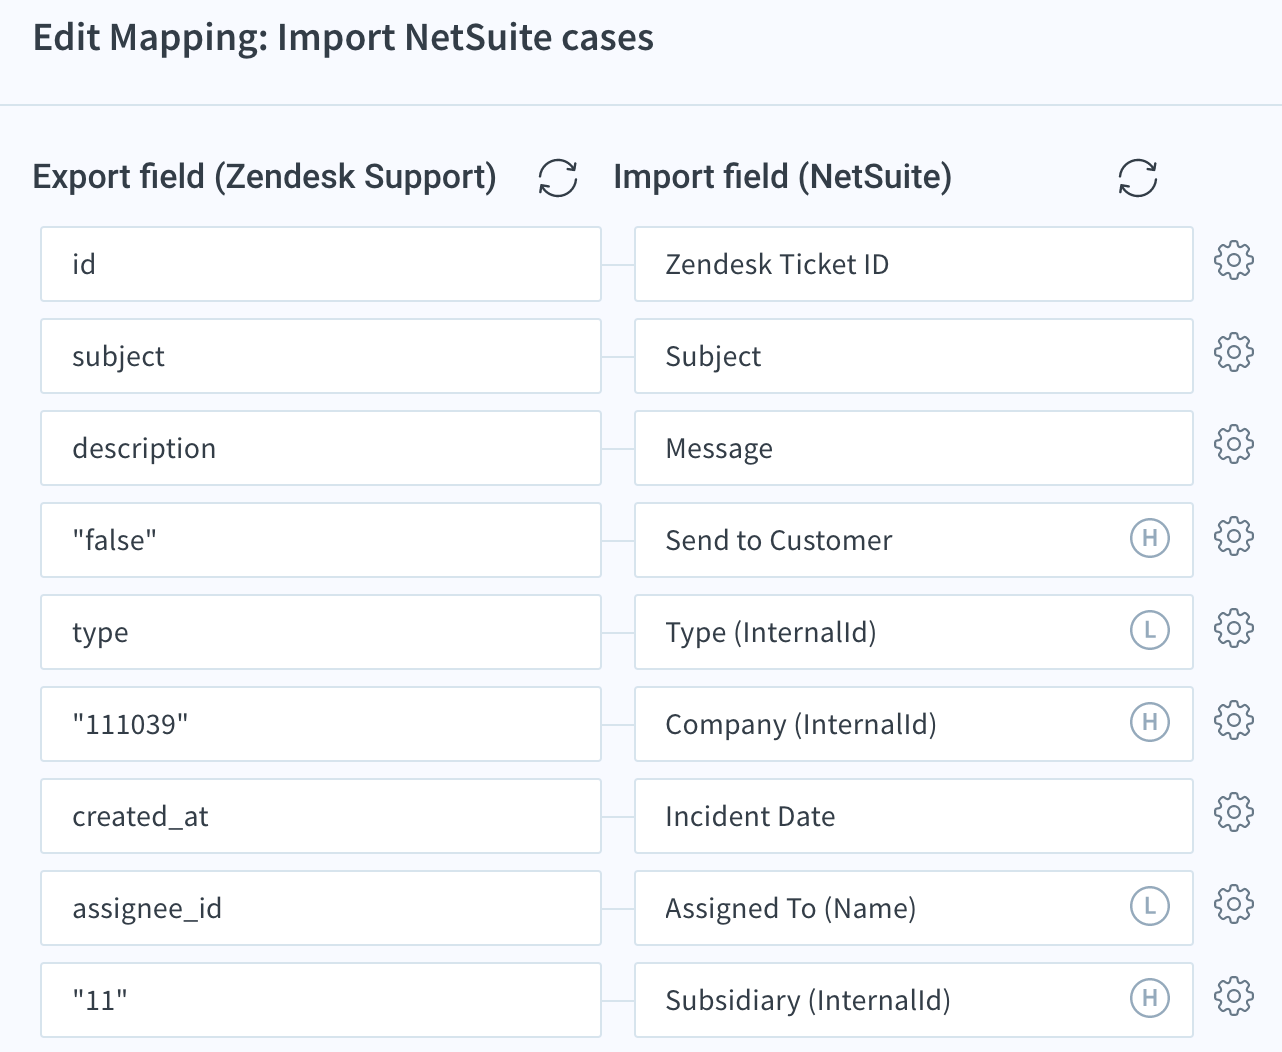The width and height of the screenshot is (1282, 1052).
Task: Open settings gear for Type (InternalId)
Action: pyautogui.click(x=1234, y=628)
